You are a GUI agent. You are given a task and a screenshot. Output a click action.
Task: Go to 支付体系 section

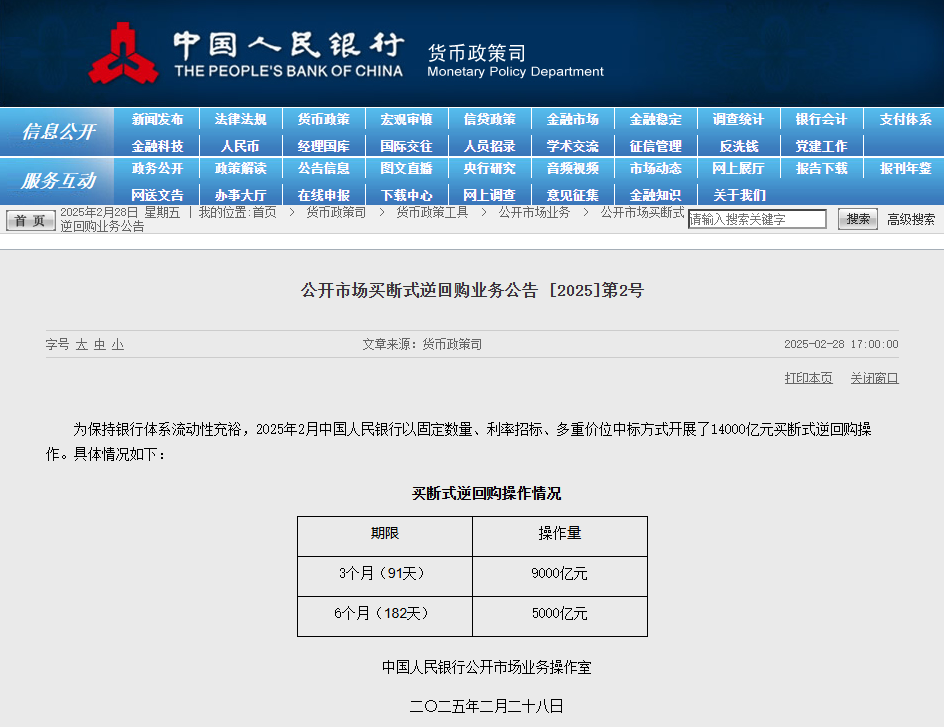point(905,119)
